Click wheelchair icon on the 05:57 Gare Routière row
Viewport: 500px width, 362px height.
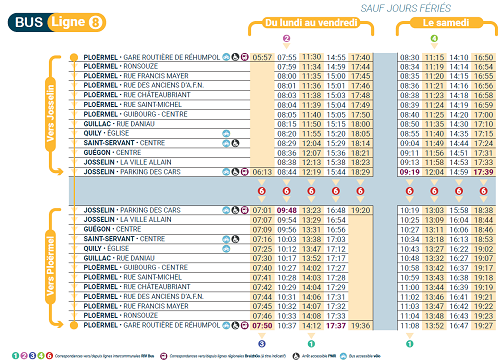coord(235,57)
